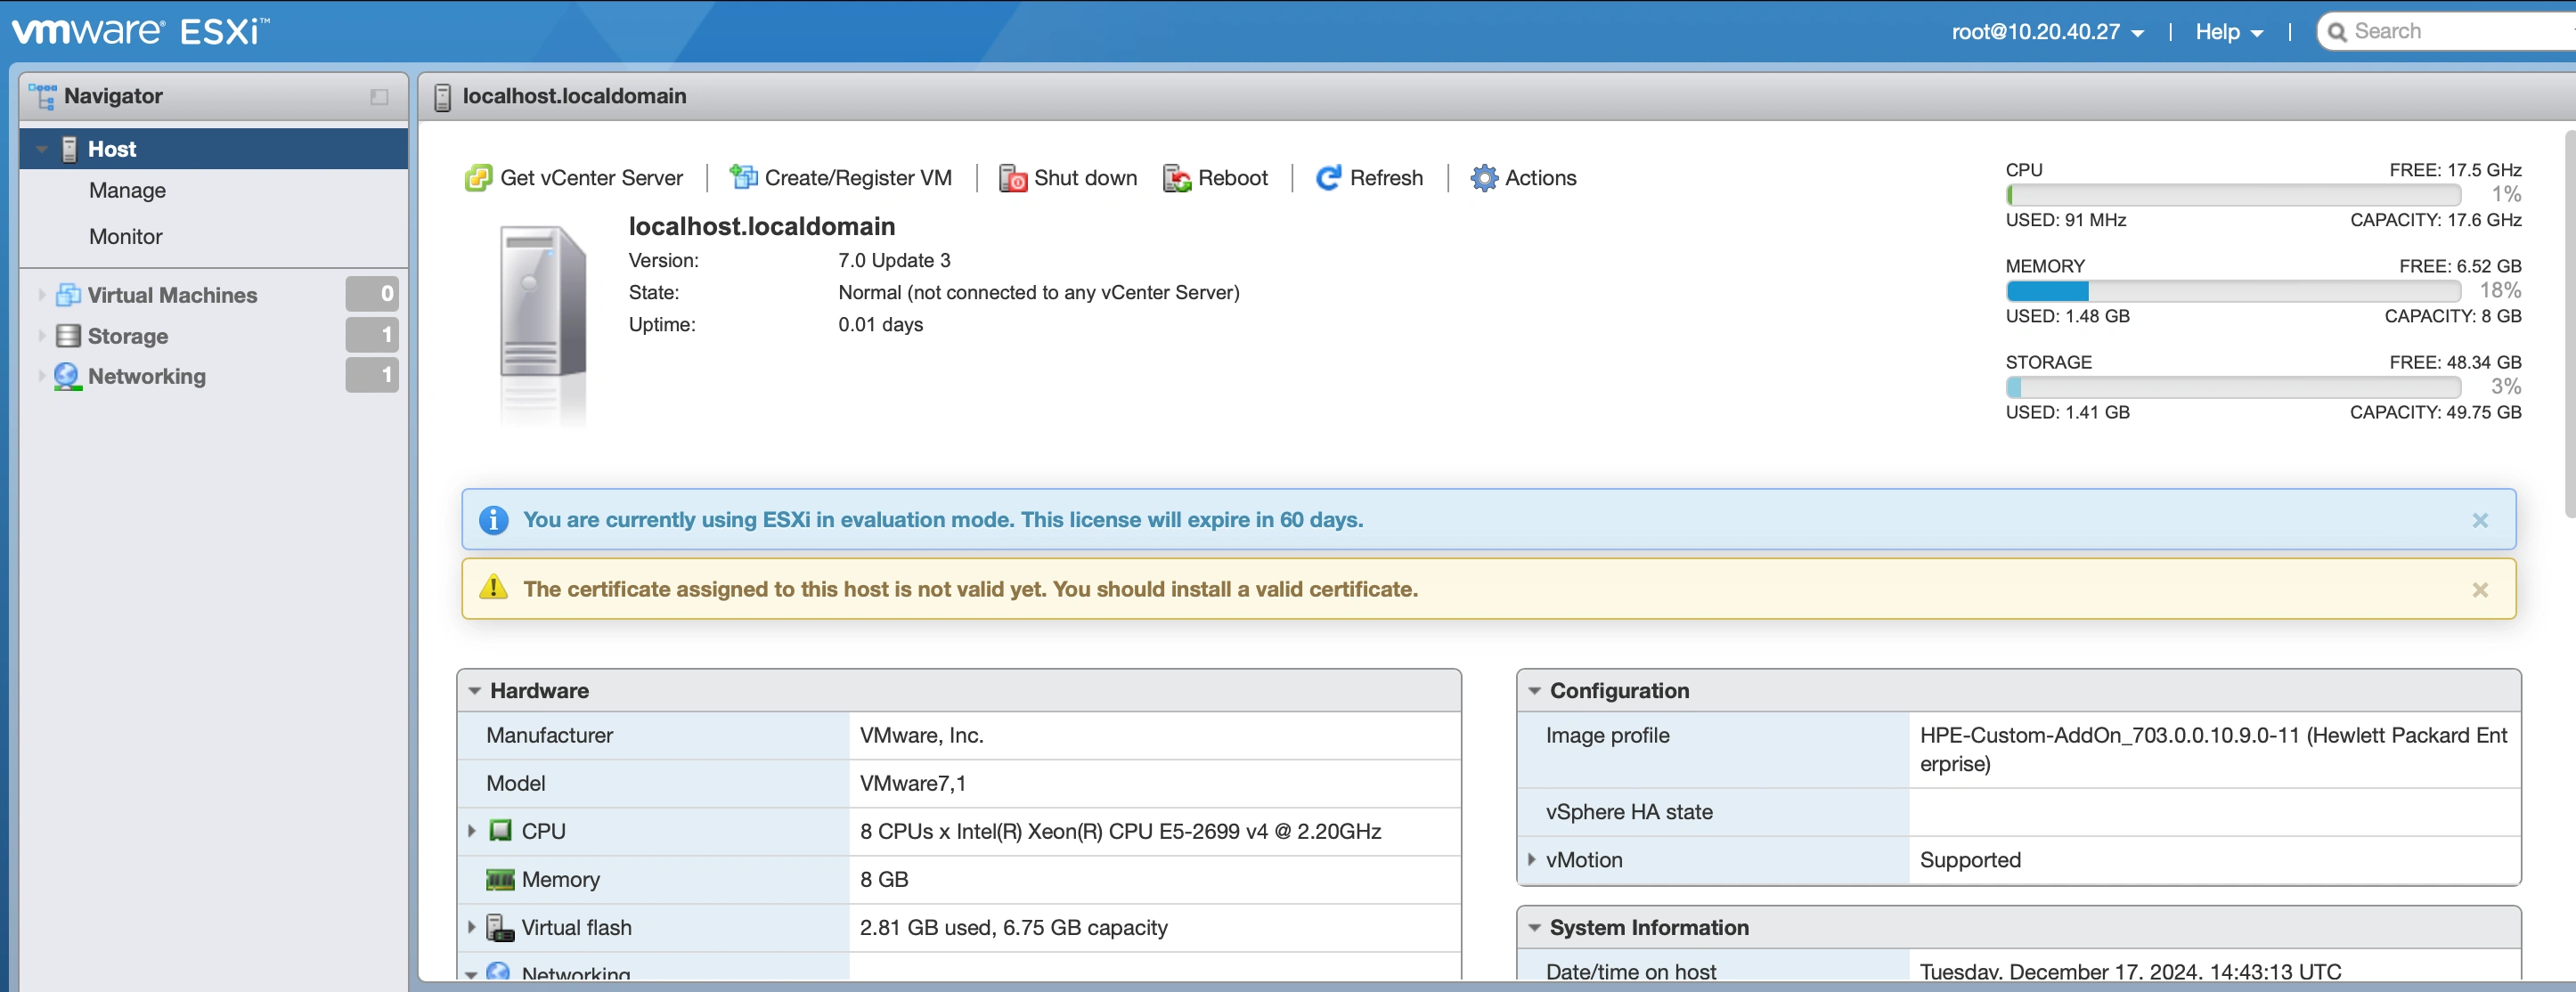Expand the vMotion configuration row
Screen dimensions: 2576x992
pos(1533,859)
